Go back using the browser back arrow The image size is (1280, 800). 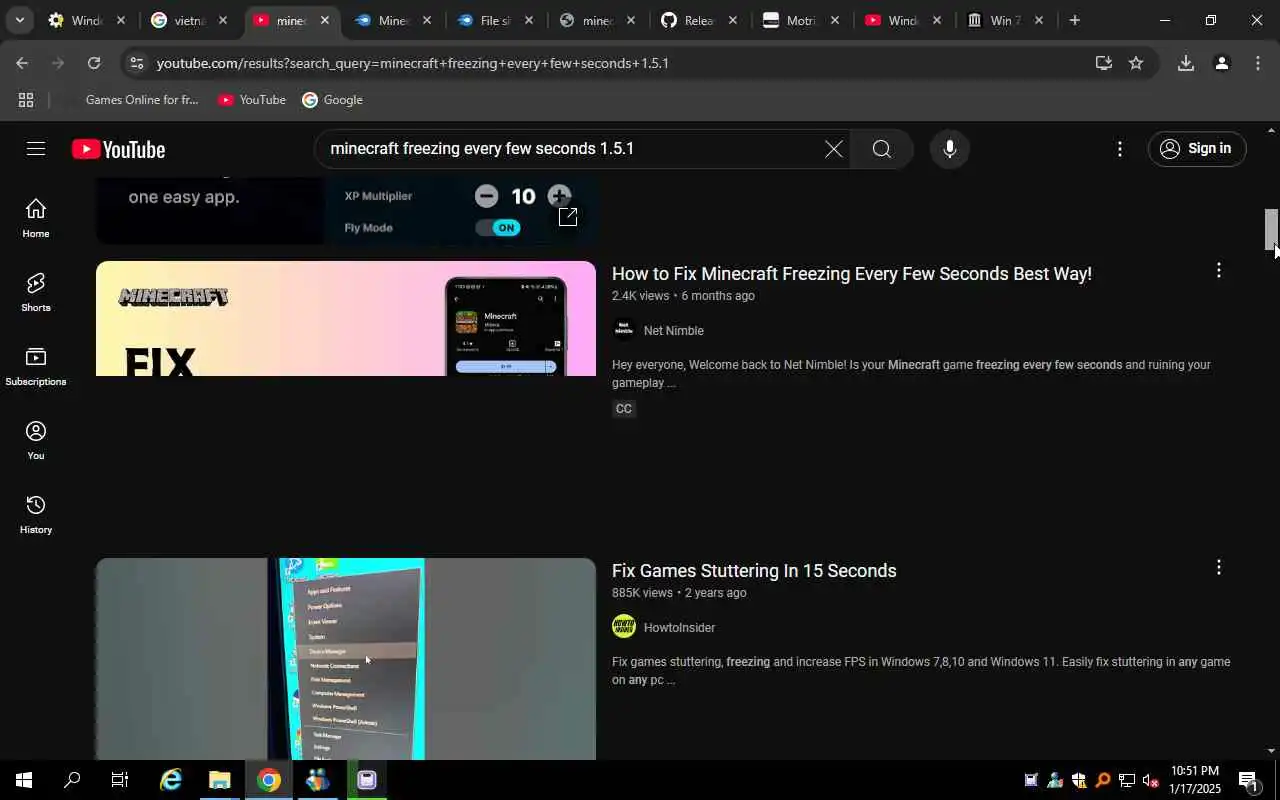click(x=22, y=63)
